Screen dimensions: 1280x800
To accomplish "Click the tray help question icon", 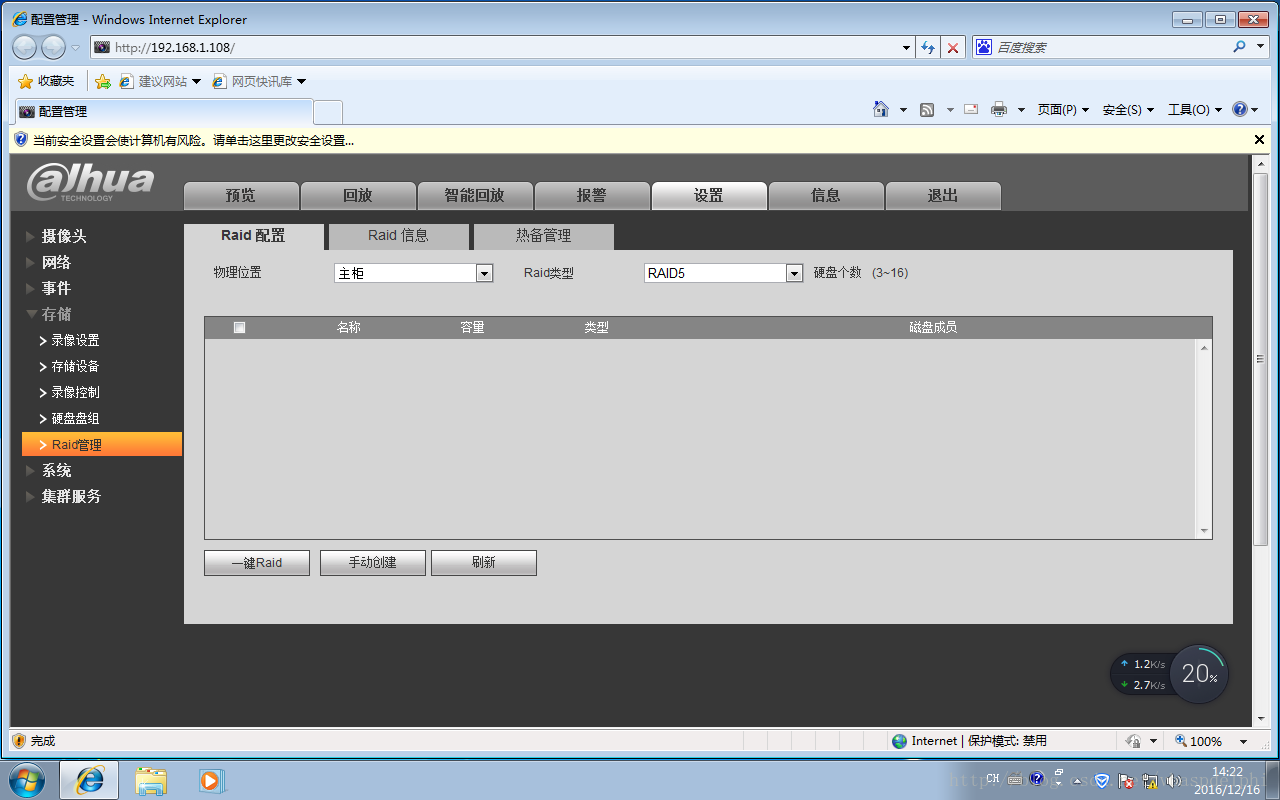I will pyautogui.click(x=1037, y=778).
